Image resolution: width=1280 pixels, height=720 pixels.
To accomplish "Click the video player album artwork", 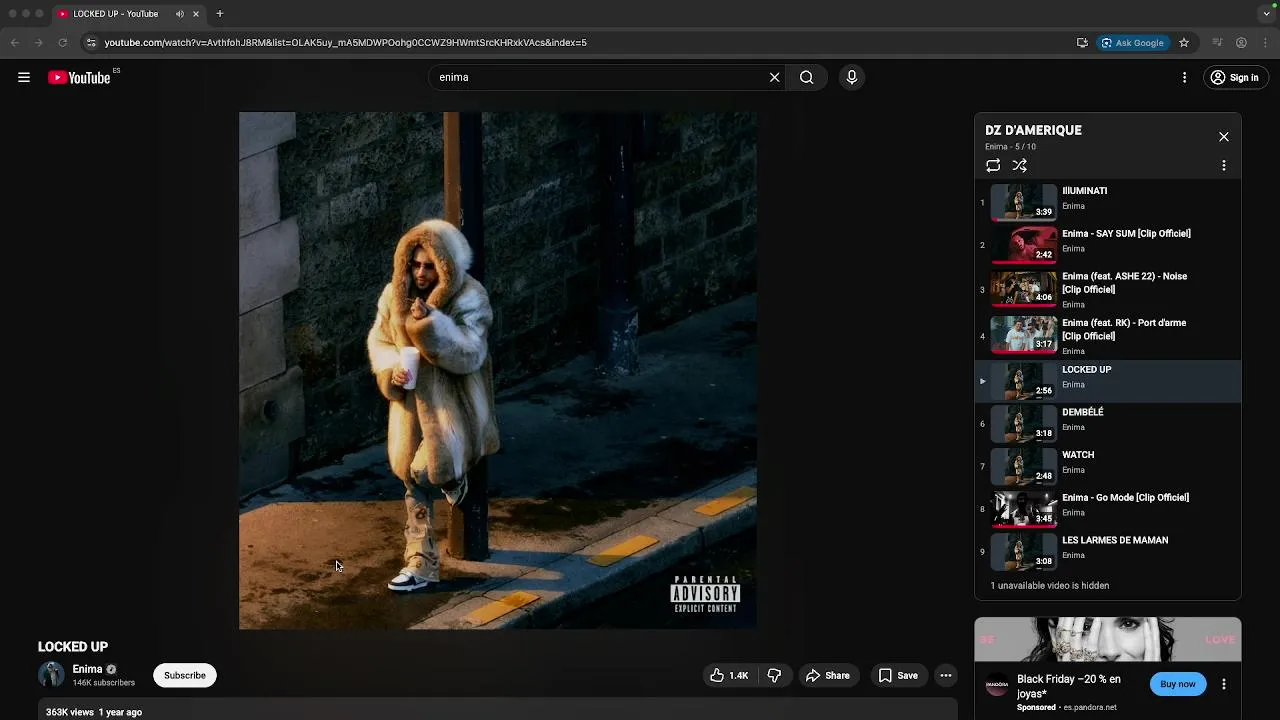I will coord(498,370).
